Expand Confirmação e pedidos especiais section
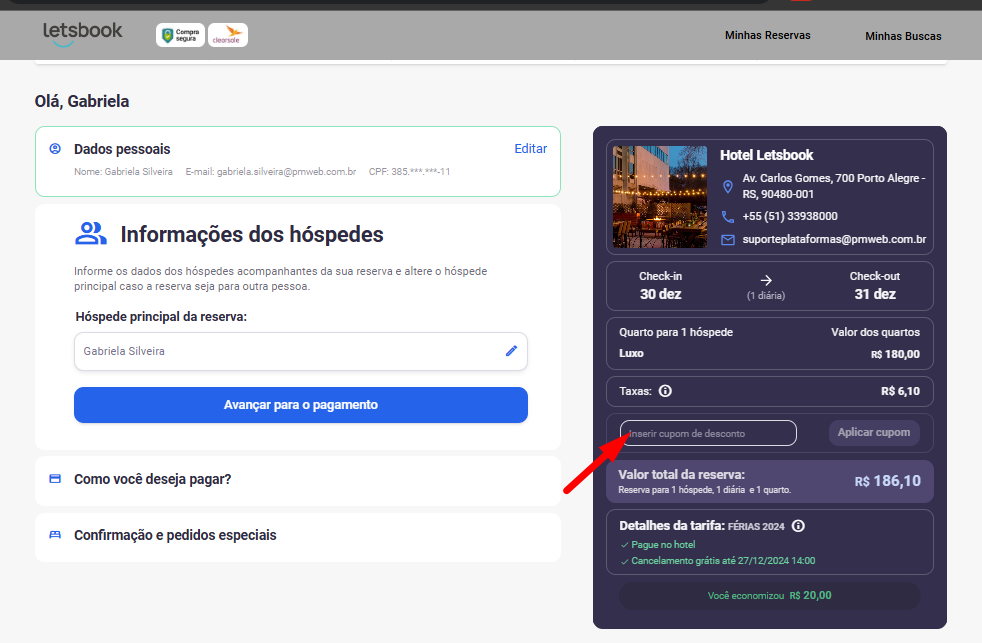The width and height of the screenshot is (982, 643). click(297, 536)
